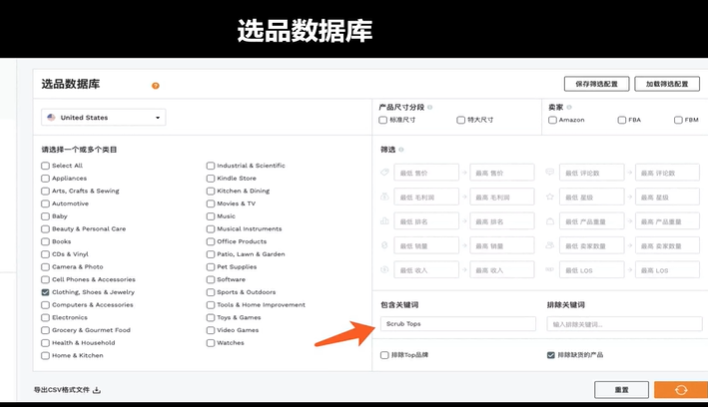Viewport: 708px width, 407px height.
Task: Check the Music category checkbox
Action: click(x=210, y=216)
